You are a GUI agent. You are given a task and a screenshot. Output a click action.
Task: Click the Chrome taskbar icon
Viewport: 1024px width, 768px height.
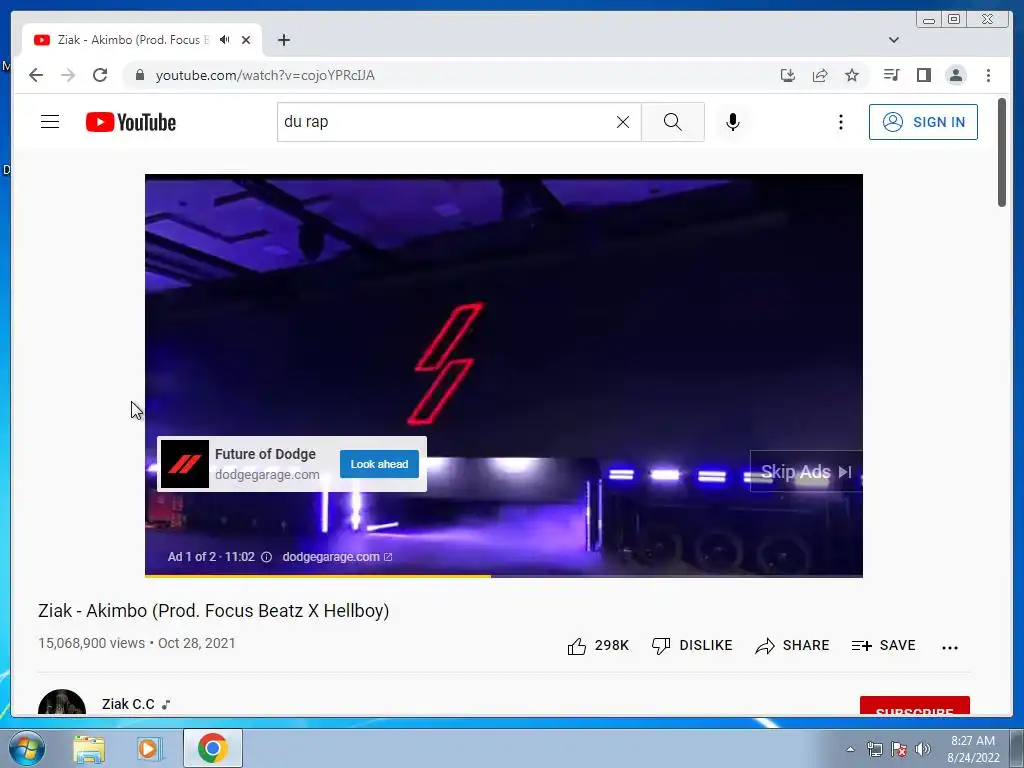[213, 748]
